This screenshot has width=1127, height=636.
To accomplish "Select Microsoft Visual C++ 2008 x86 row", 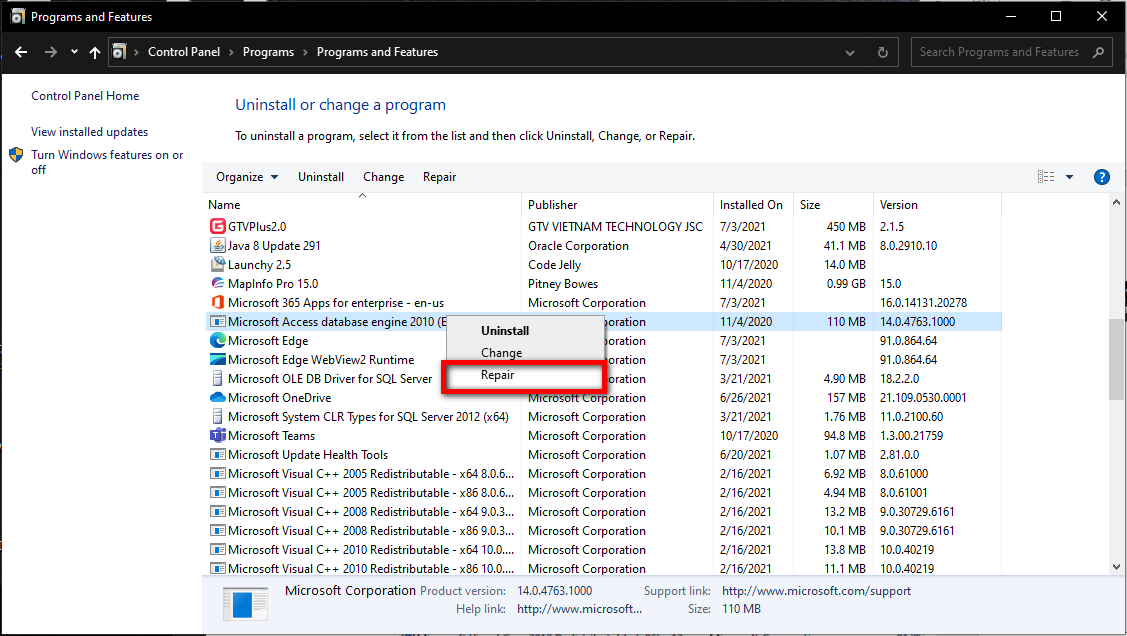I will click(604, 531).
